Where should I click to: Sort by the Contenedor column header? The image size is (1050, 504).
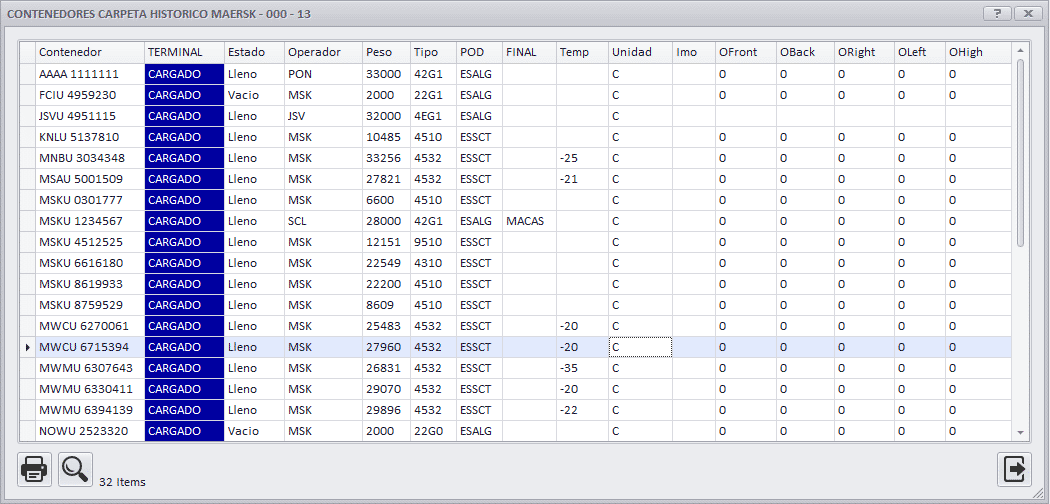[90, 52]
